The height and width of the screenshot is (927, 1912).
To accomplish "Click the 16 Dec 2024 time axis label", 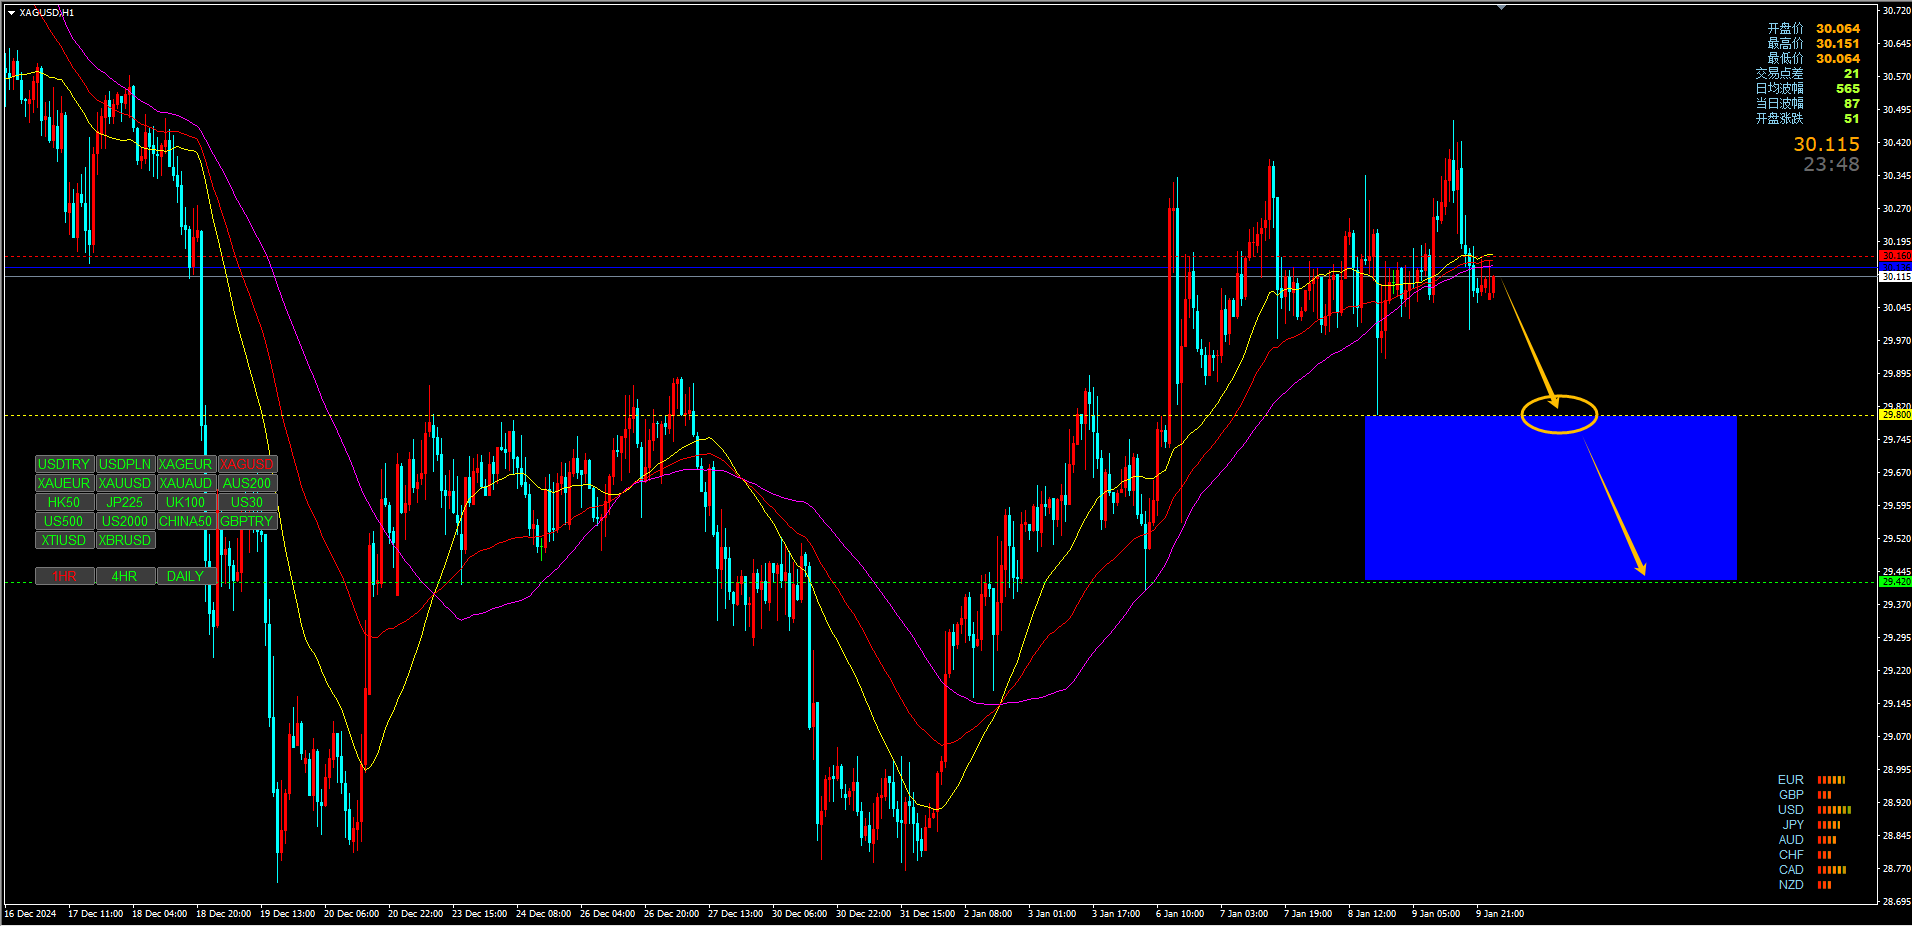I will click(30, 914).
